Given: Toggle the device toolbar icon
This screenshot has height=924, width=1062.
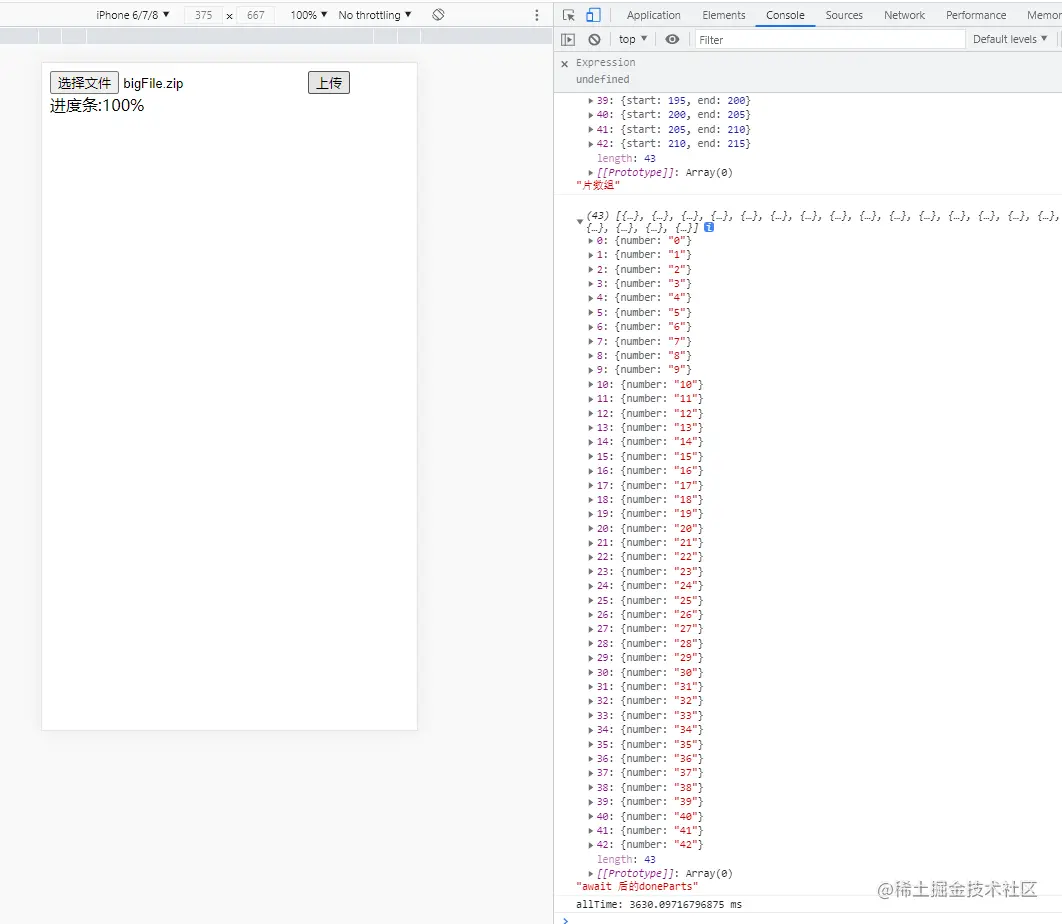Looking at the screenshot, I should click(x=593, y=15).
